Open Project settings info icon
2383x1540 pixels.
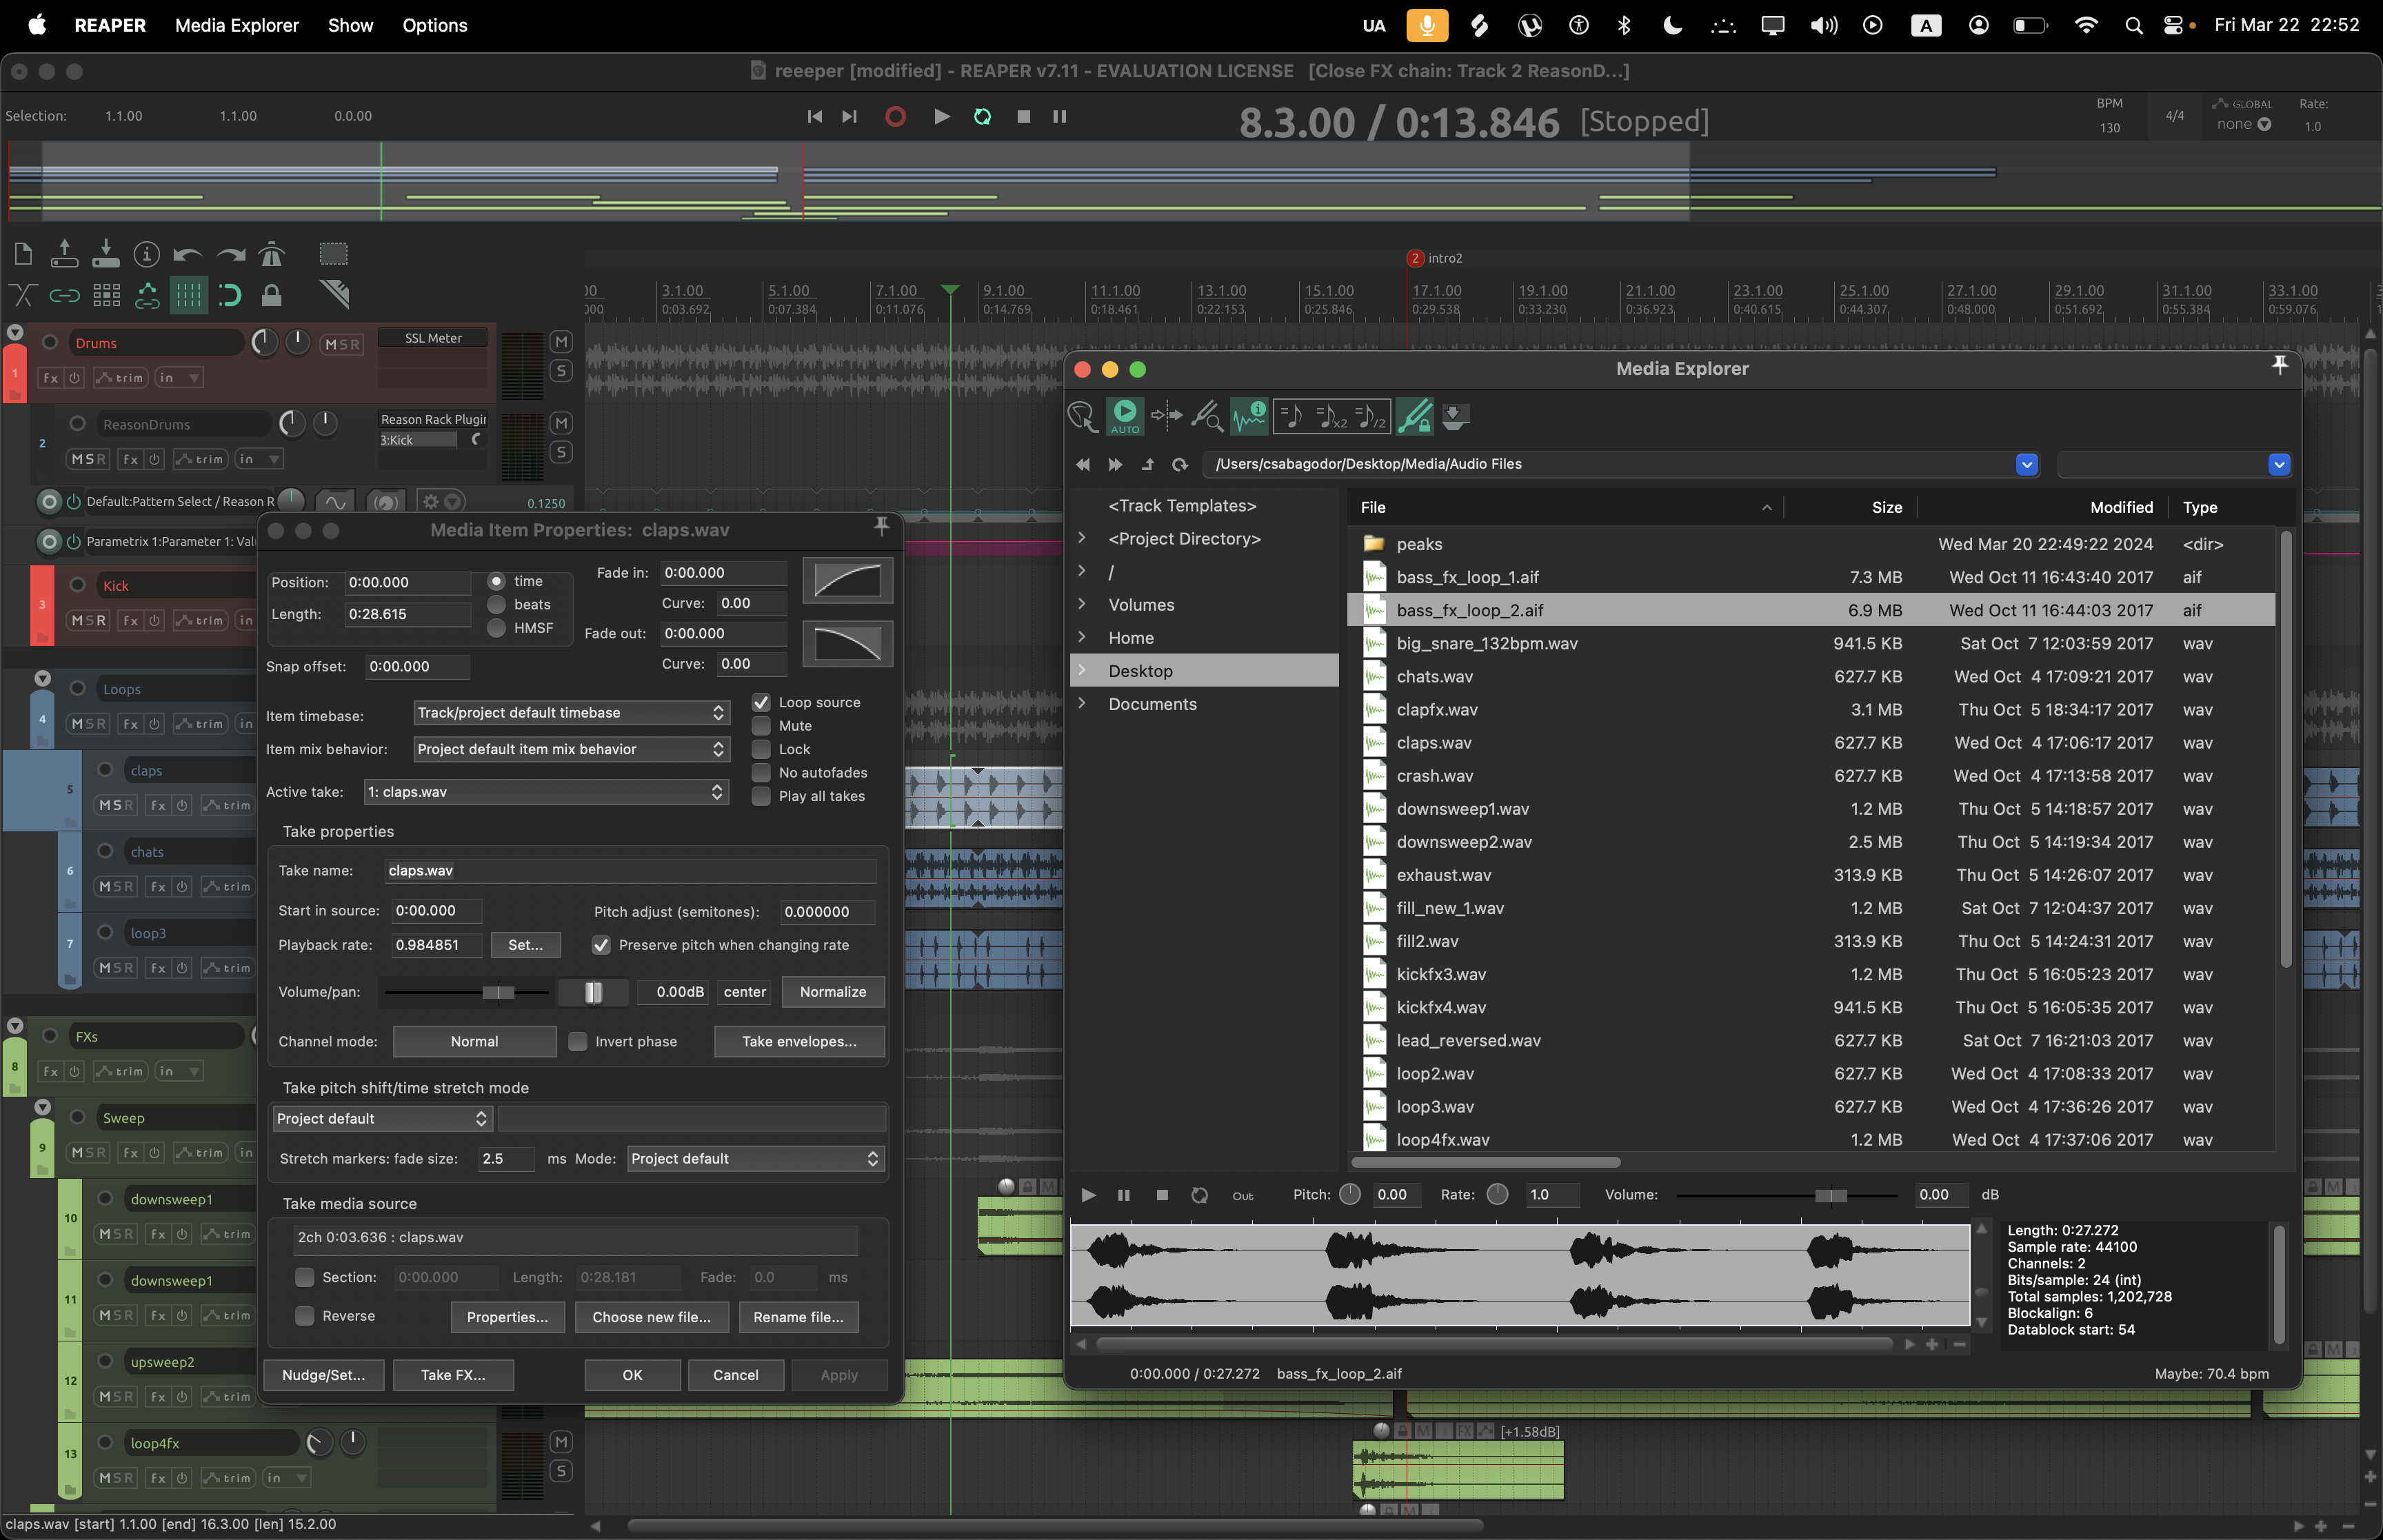point(147,254)
